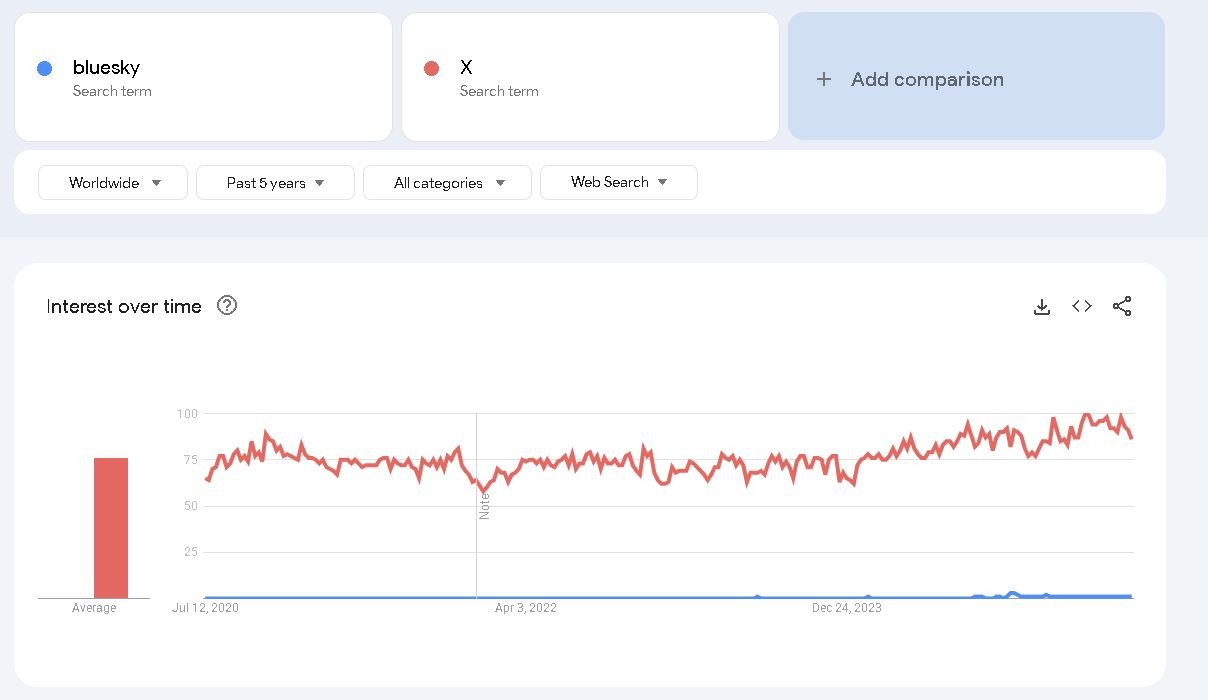Click the Search term label under X

499,91
